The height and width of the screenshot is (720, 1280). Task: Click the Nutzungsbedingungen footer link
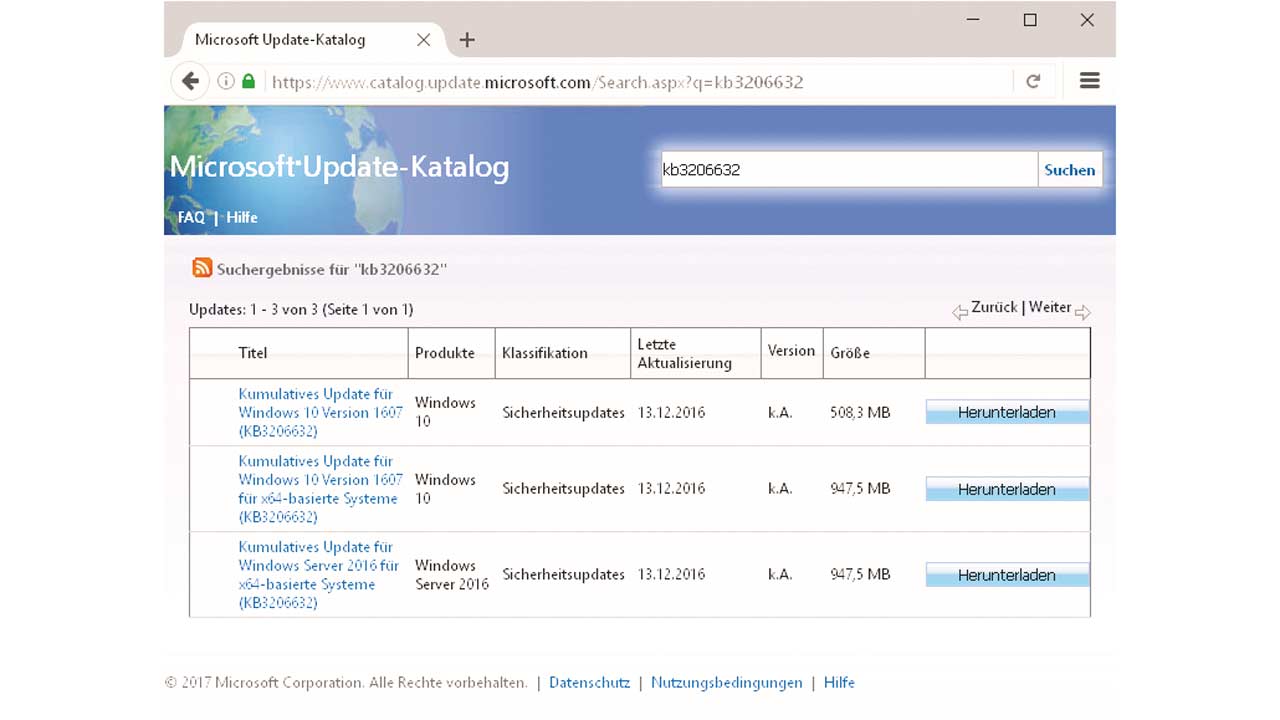(x=726, y=683)
